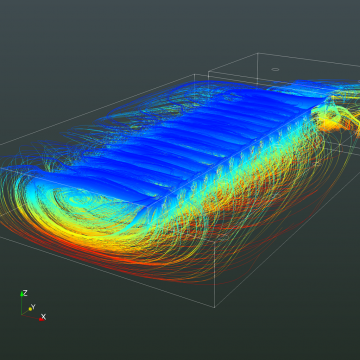The image size is (360, 360).
Task: Select the red X axis arrow tip
Action: click(41, 319)
